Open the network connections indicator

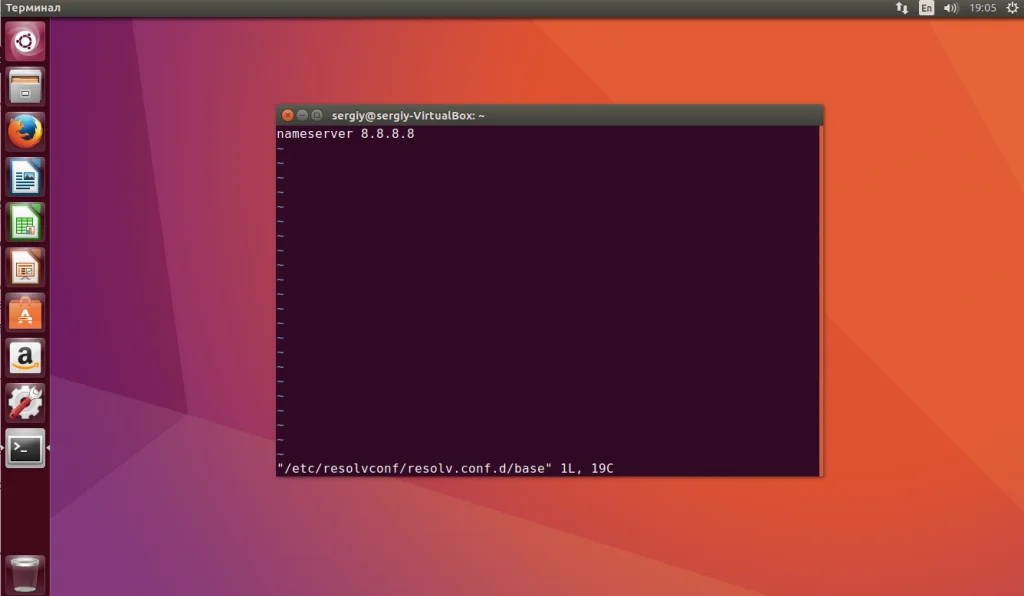902,8
